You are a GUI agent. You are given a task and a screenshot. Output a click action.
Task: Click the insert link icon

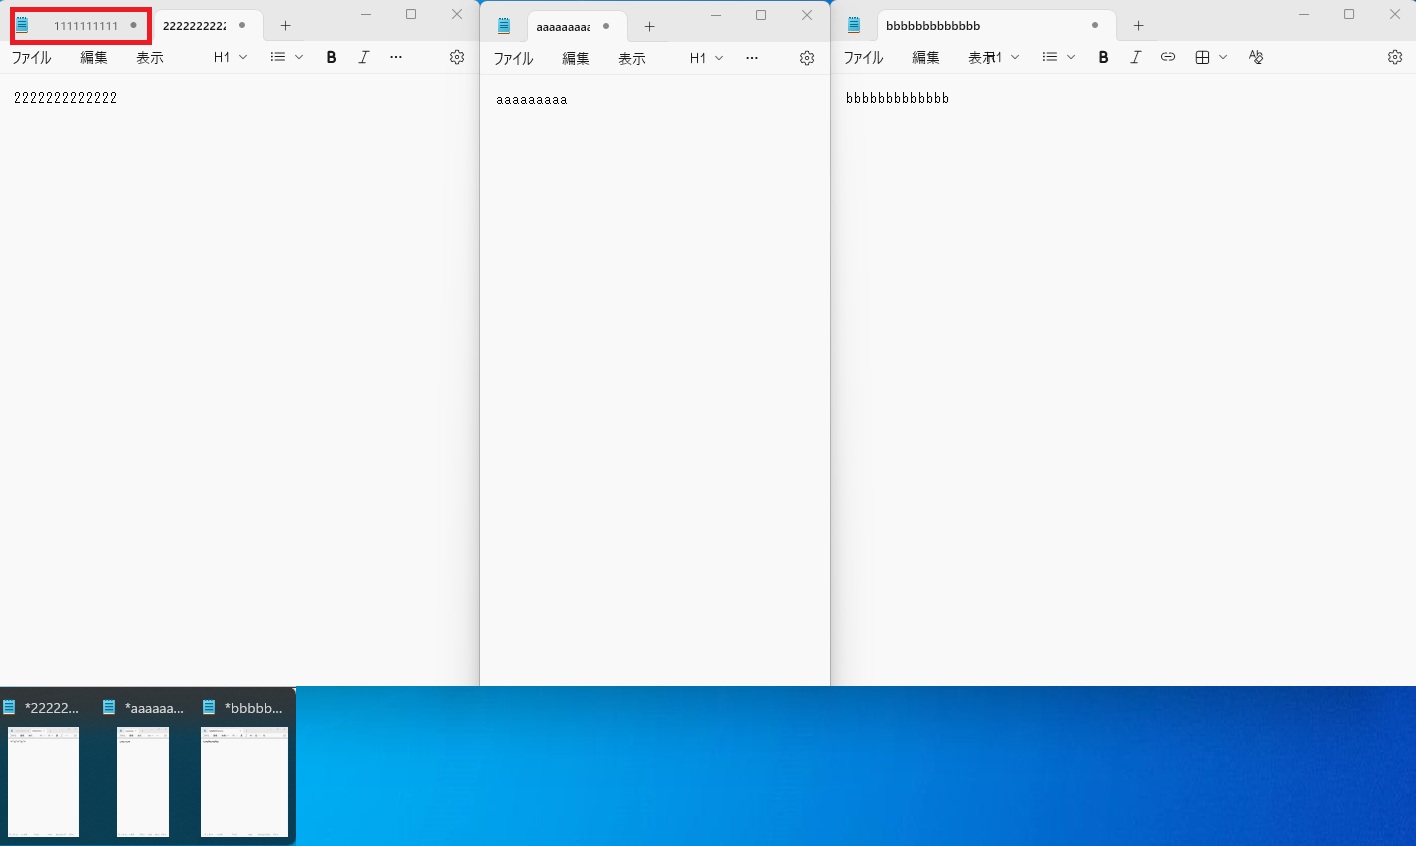tap(1167, 58)
